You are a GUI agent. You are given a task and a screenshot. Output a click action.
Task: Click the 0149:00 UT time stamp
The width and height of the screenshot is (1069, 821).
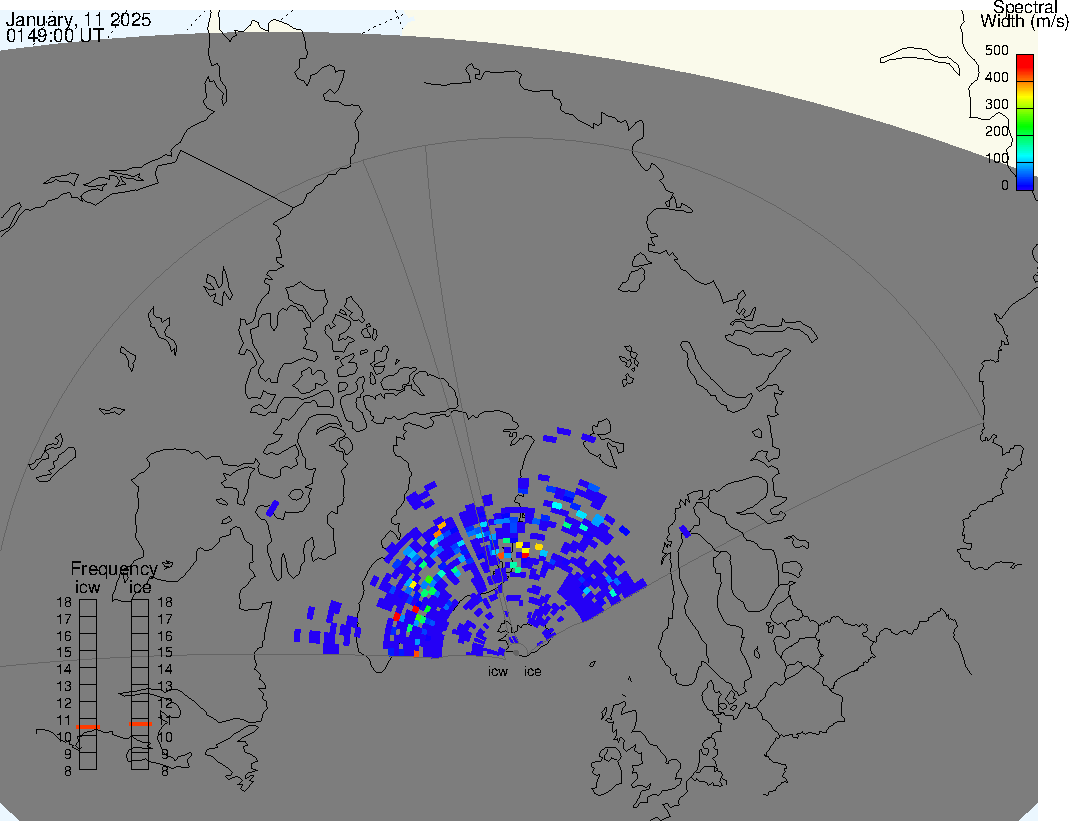(x=55, y=35)
